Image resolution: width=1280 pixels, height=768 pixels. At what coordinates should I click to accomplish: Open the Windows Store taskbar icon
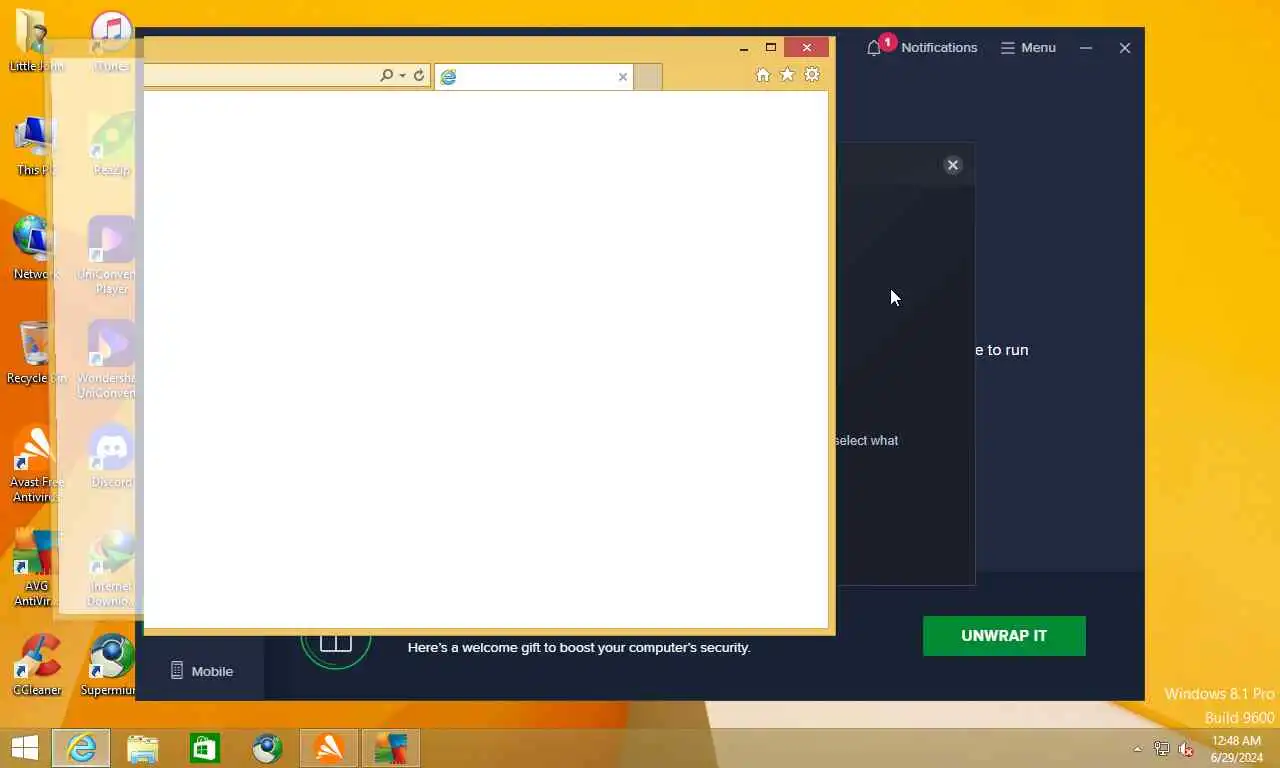tap(205, 748)
